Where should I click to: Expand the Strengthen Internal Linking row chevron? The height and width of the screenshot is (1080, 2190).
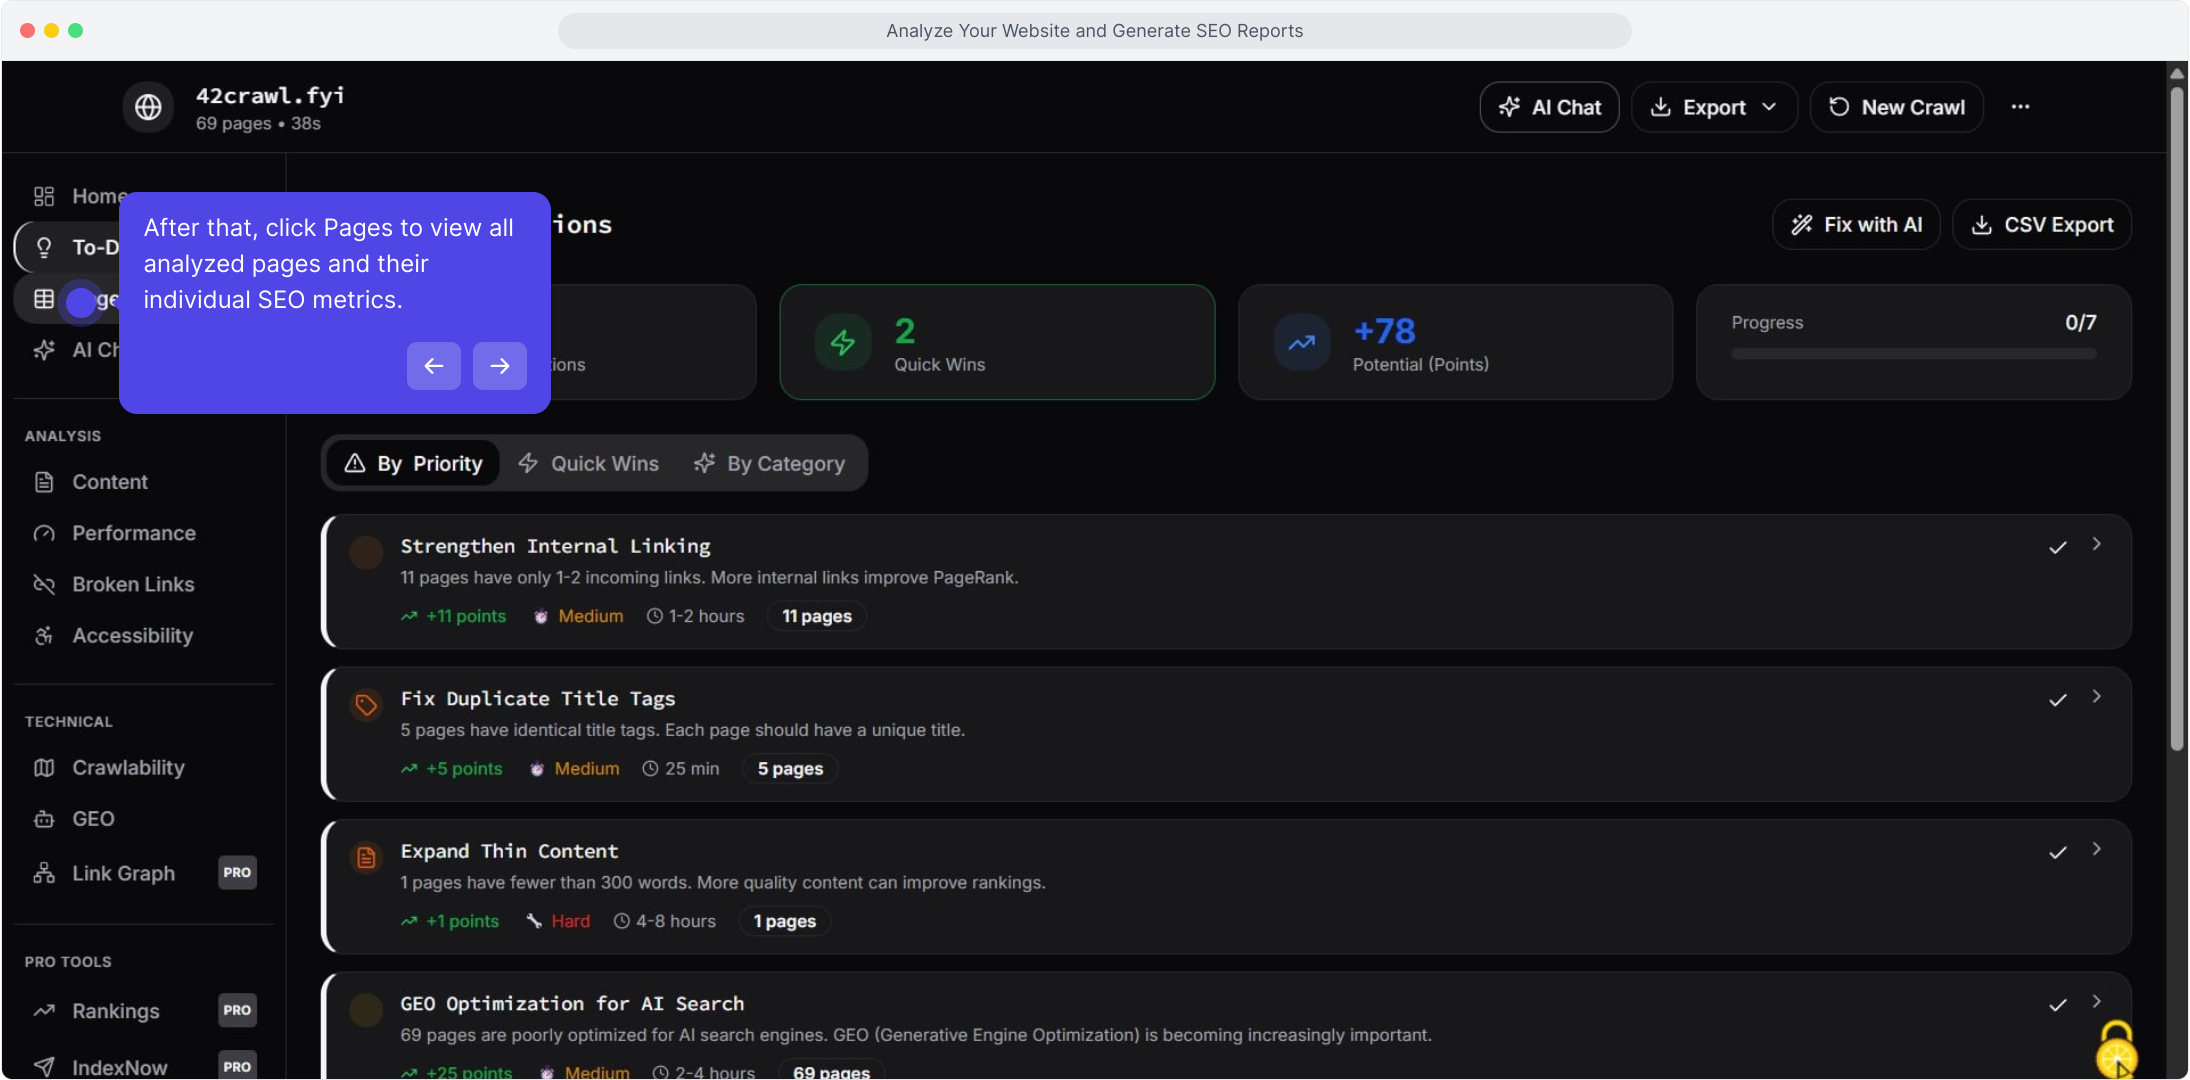(x=2097, y=544)
